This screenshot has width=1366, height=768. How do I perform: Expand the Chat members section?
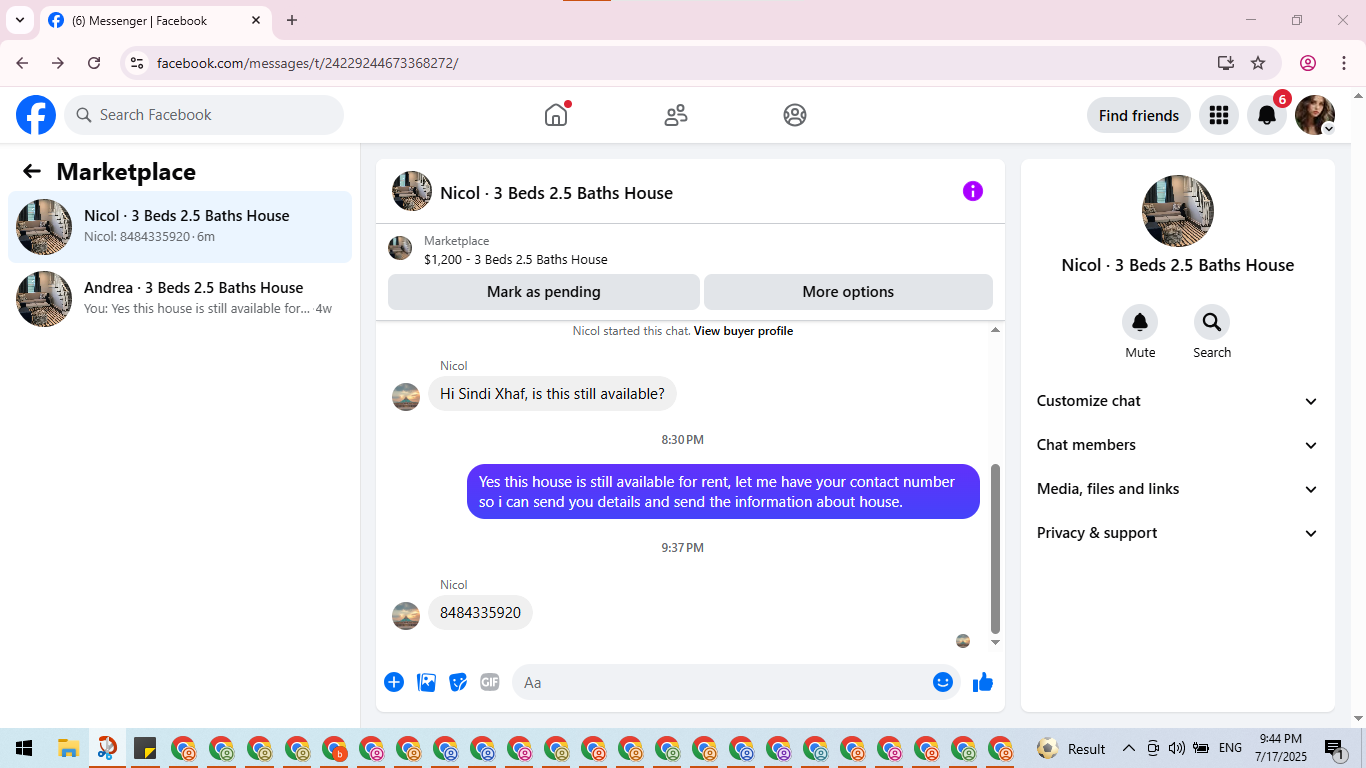click(x=1178, y=445)
